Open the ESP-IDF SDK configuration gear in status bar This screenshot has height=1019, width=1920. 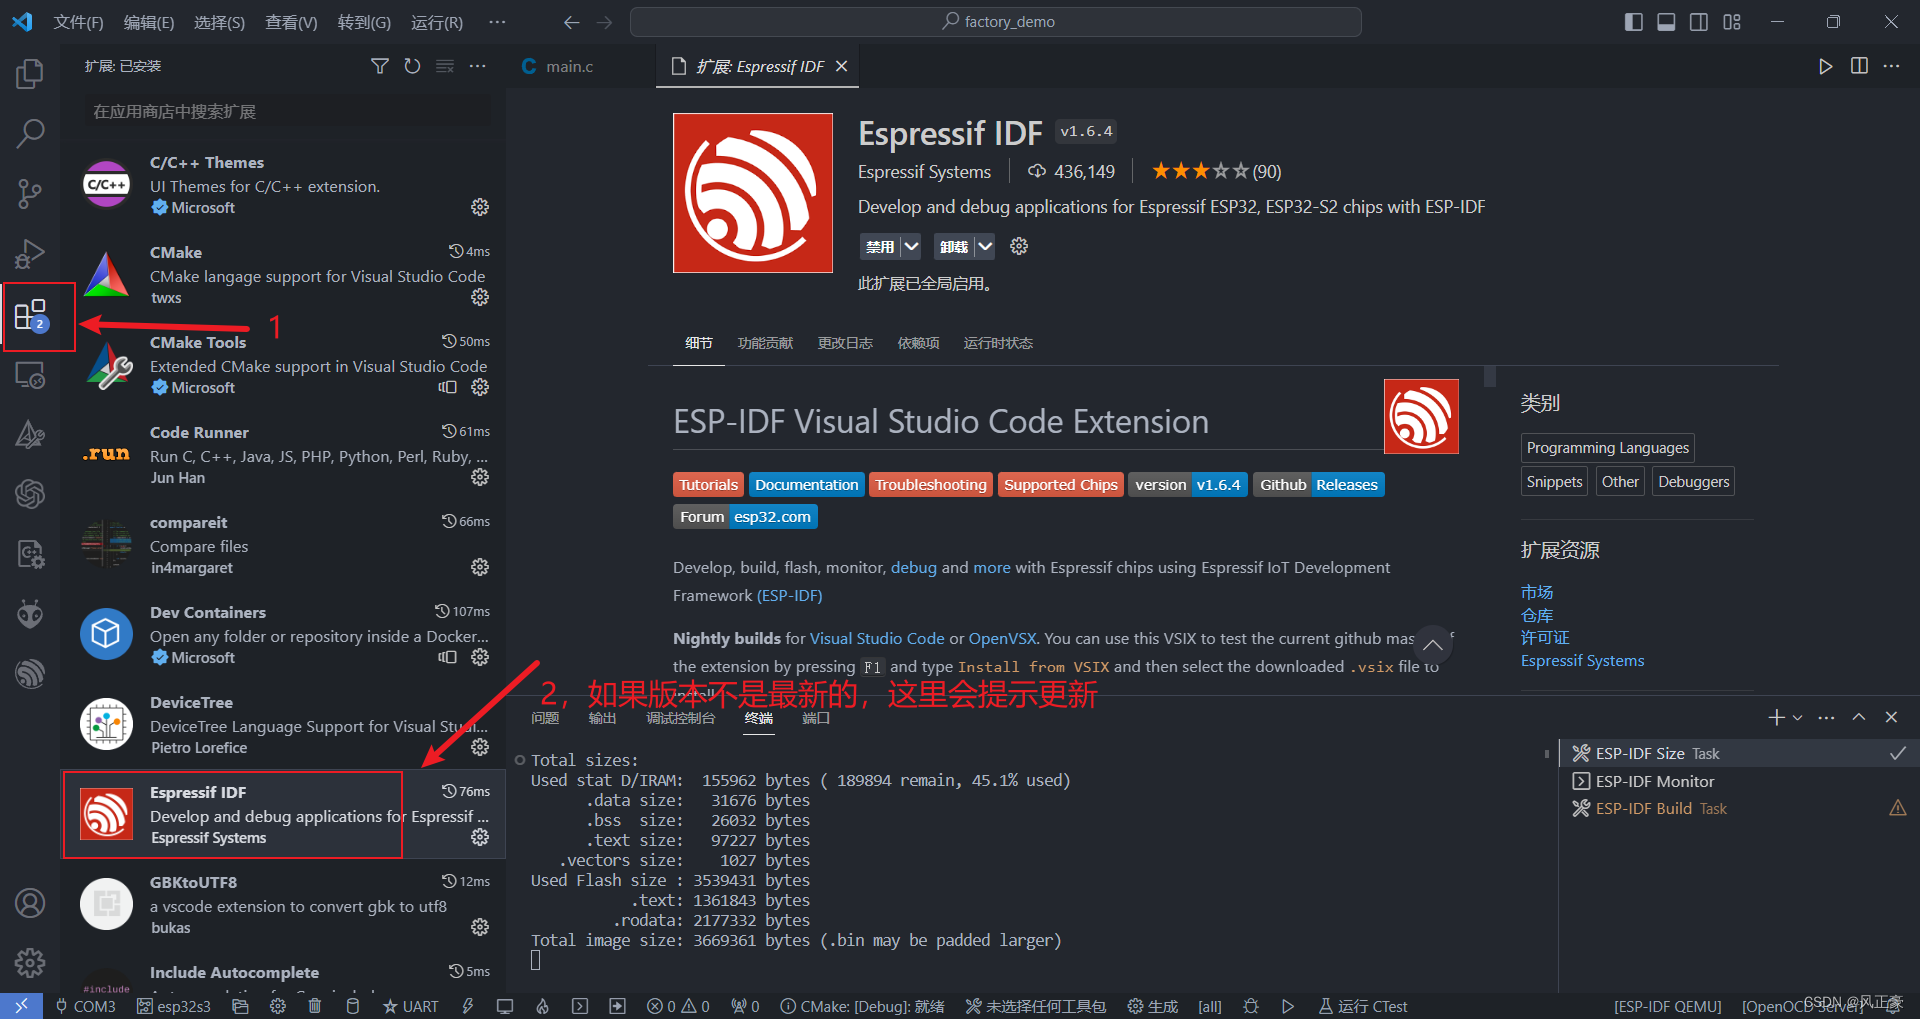point(278,1006)
